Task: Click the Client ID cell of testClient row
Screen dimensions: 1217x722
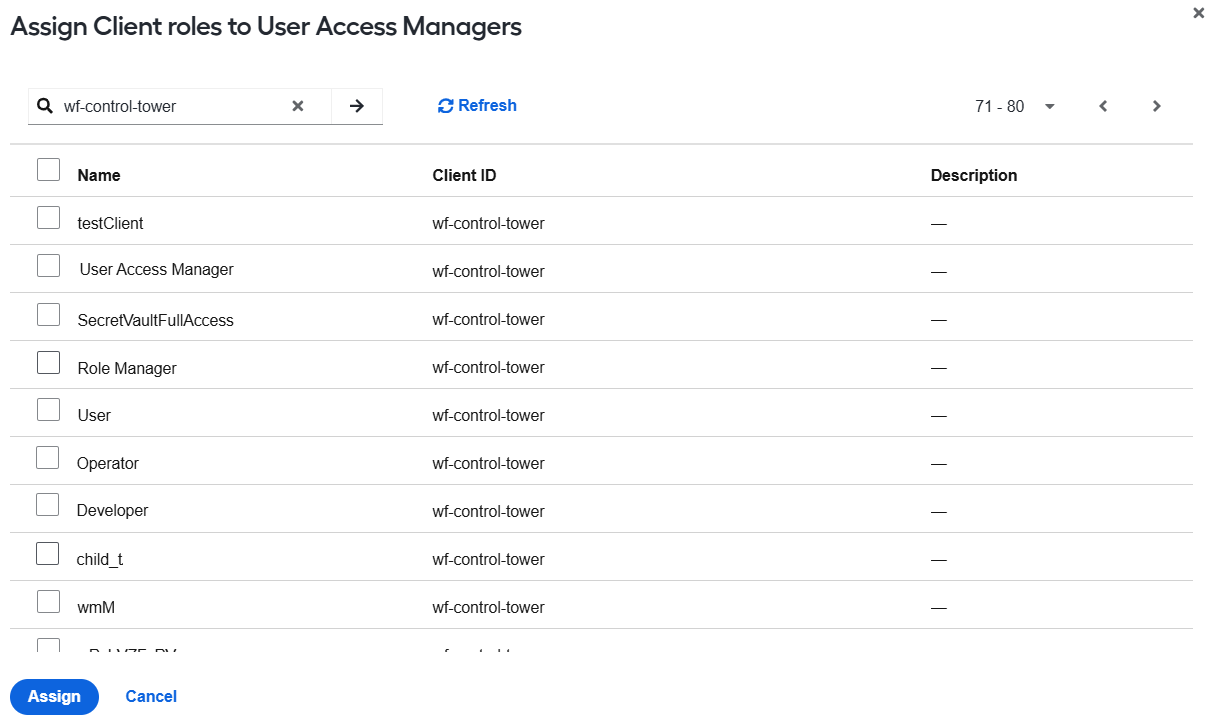Action: 488,223
